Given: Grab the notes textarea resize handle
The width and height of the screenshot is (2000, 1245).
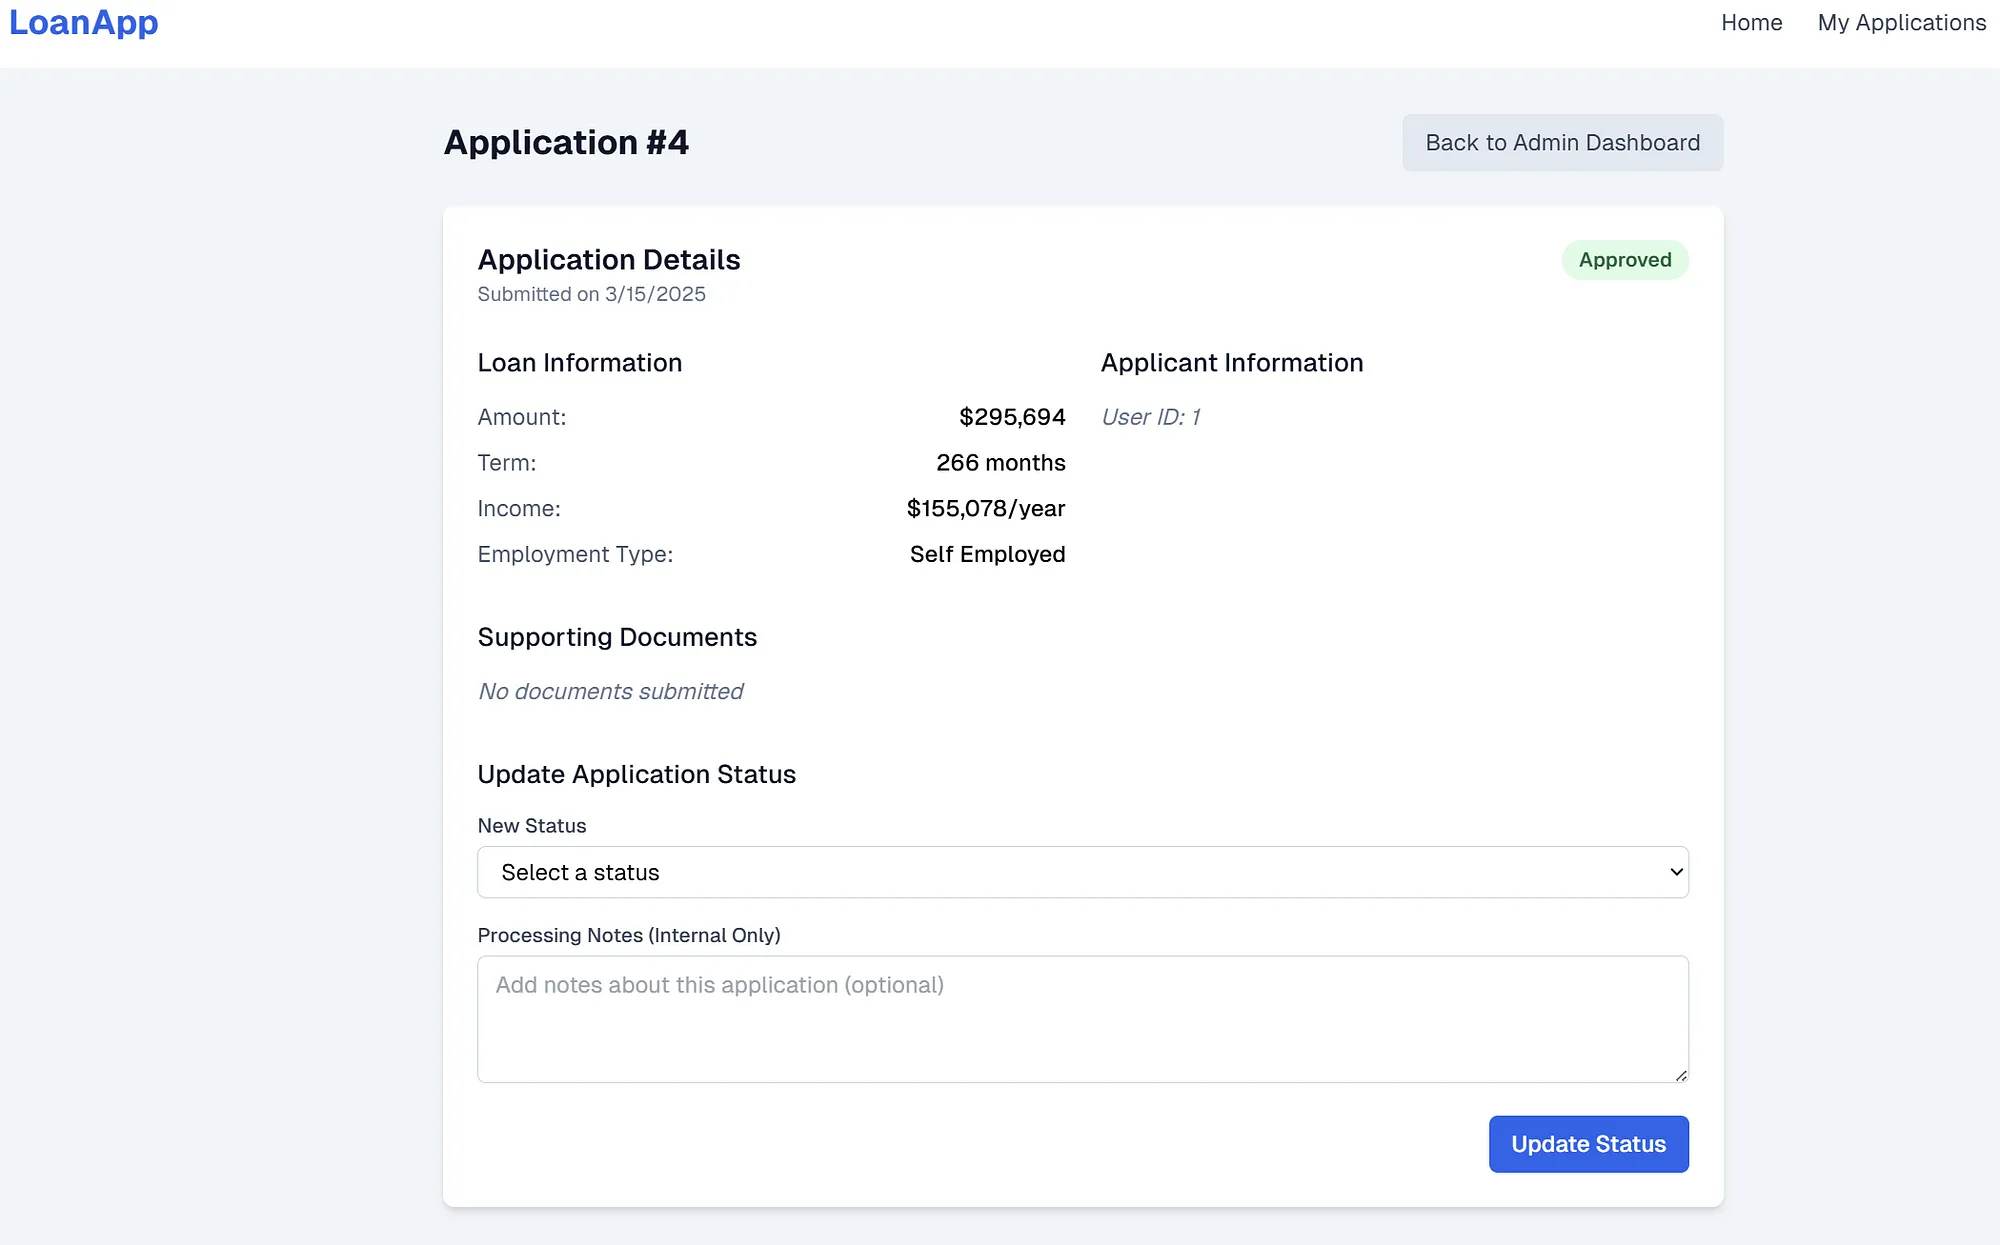Looking at the screenshot, I should pyautogui.click(x=1681, y=1076).
